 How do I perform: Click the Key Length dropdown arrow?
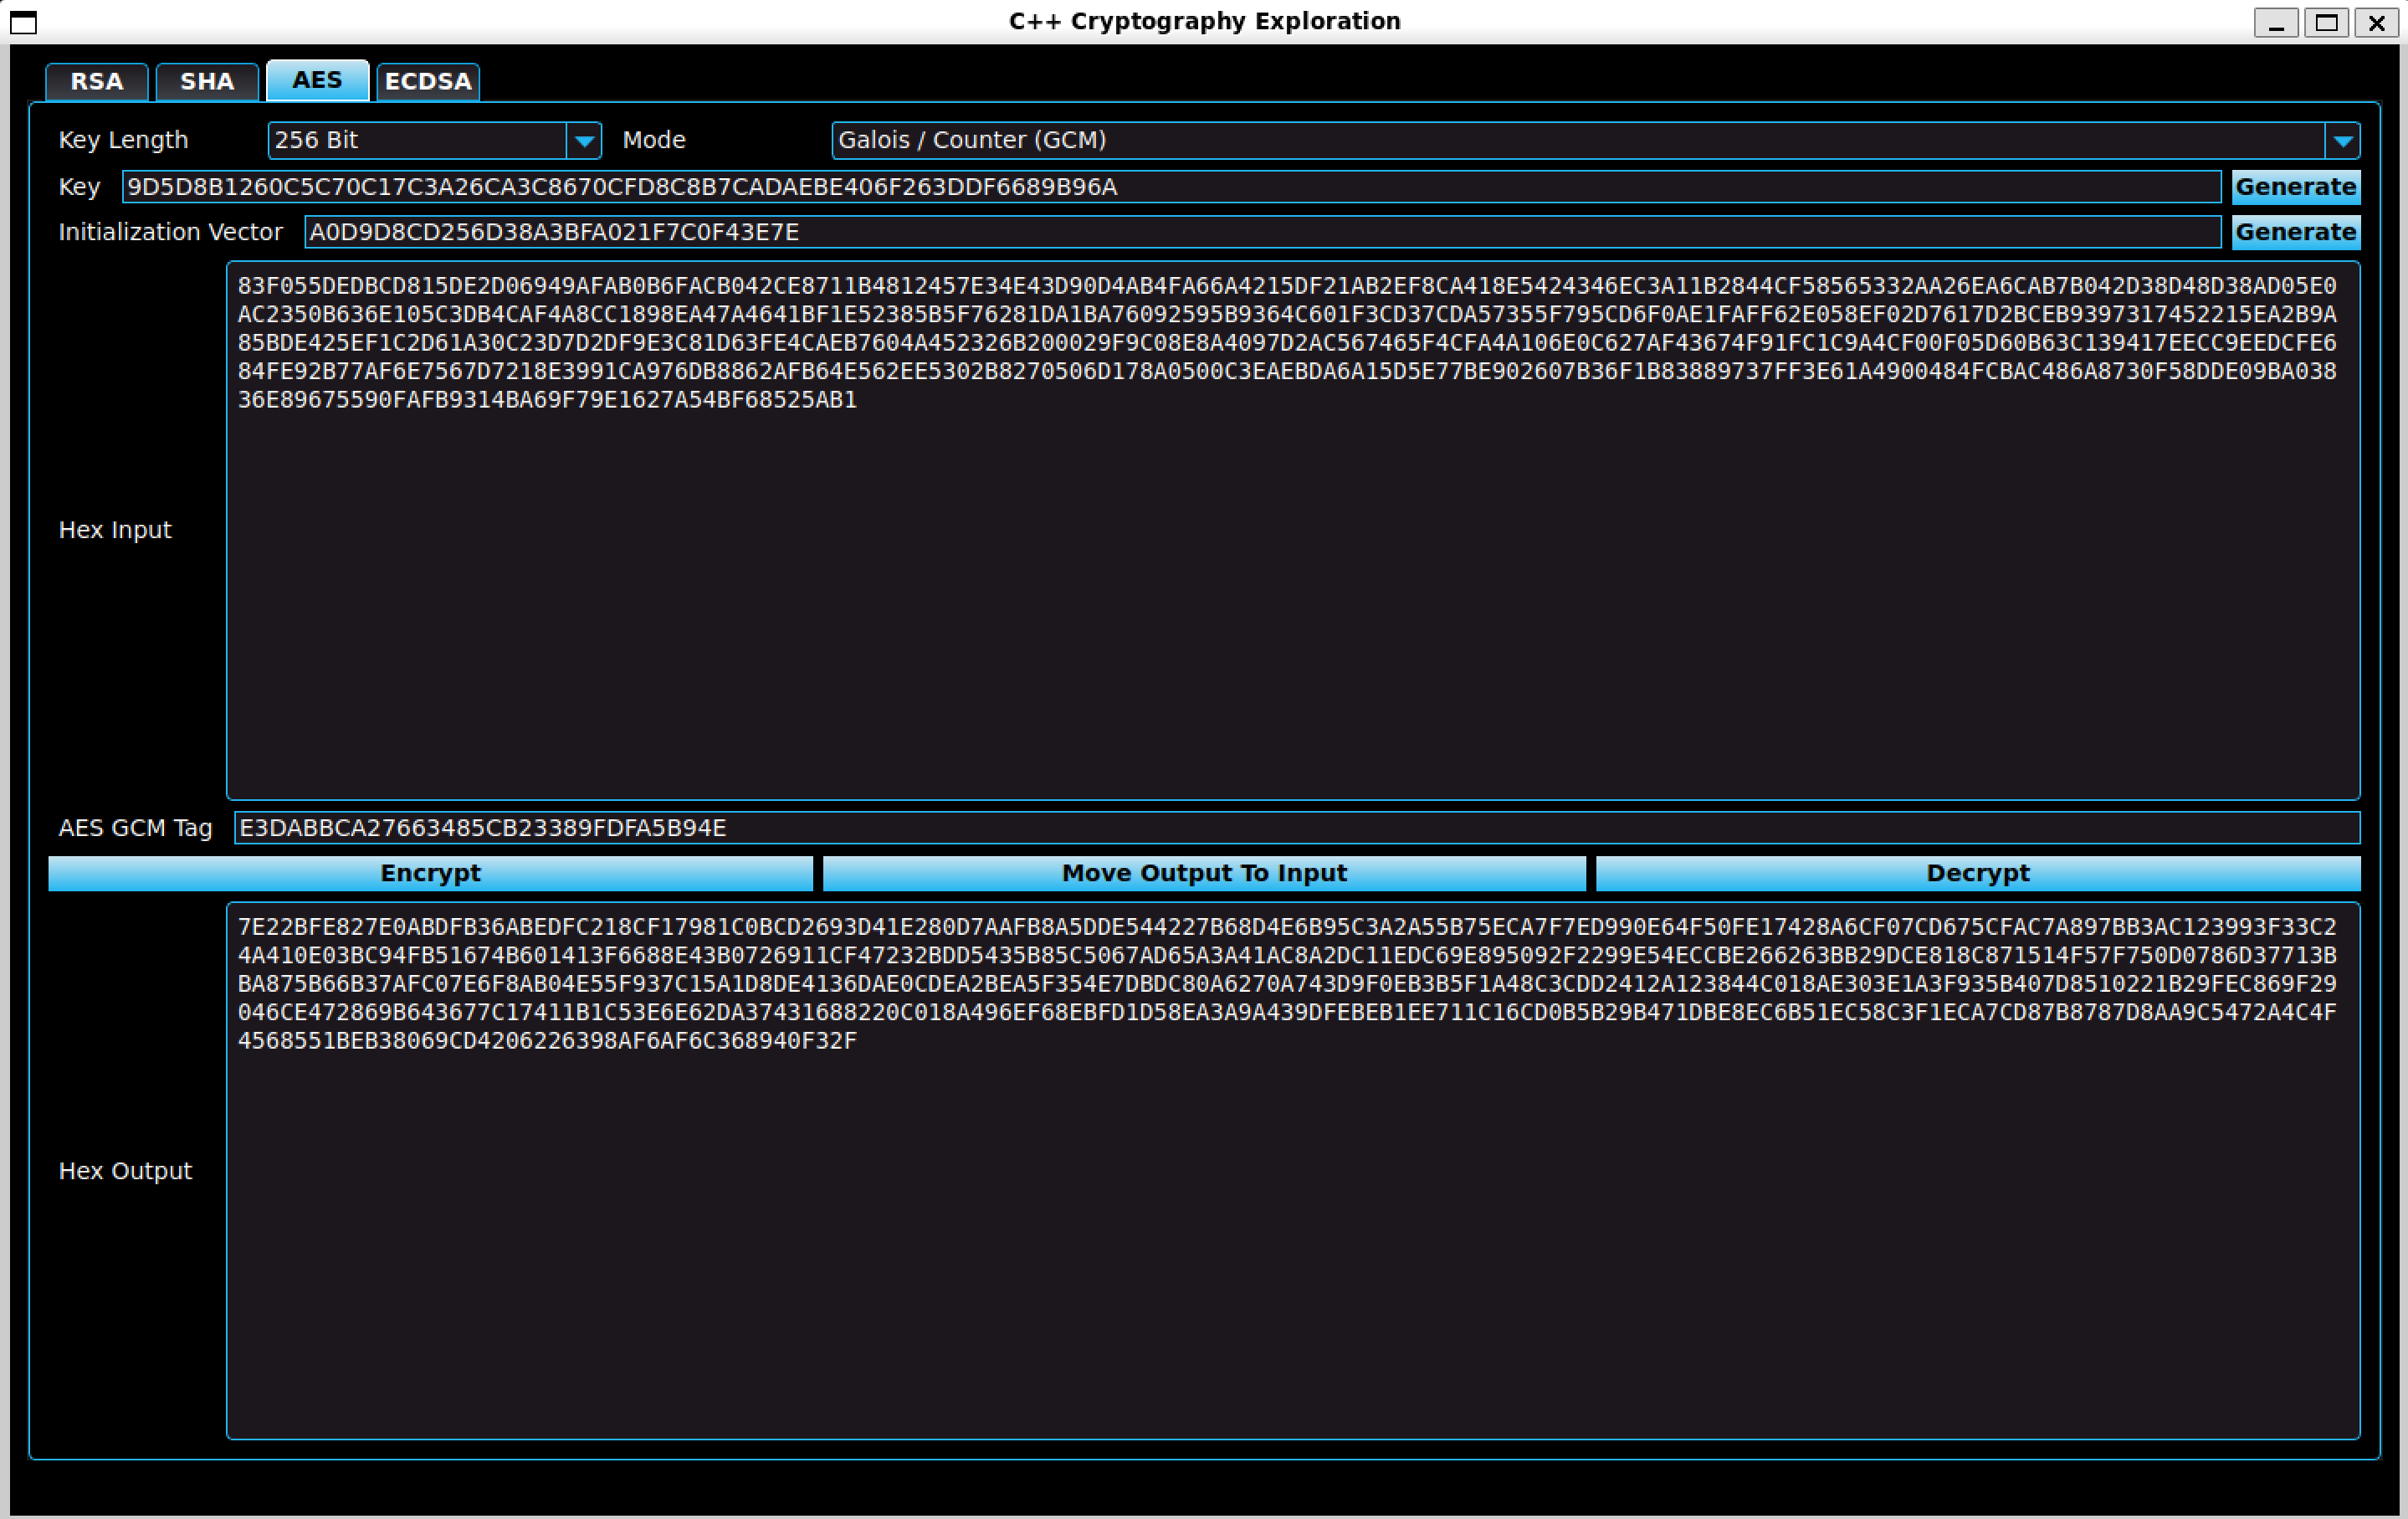click(585, 140)
